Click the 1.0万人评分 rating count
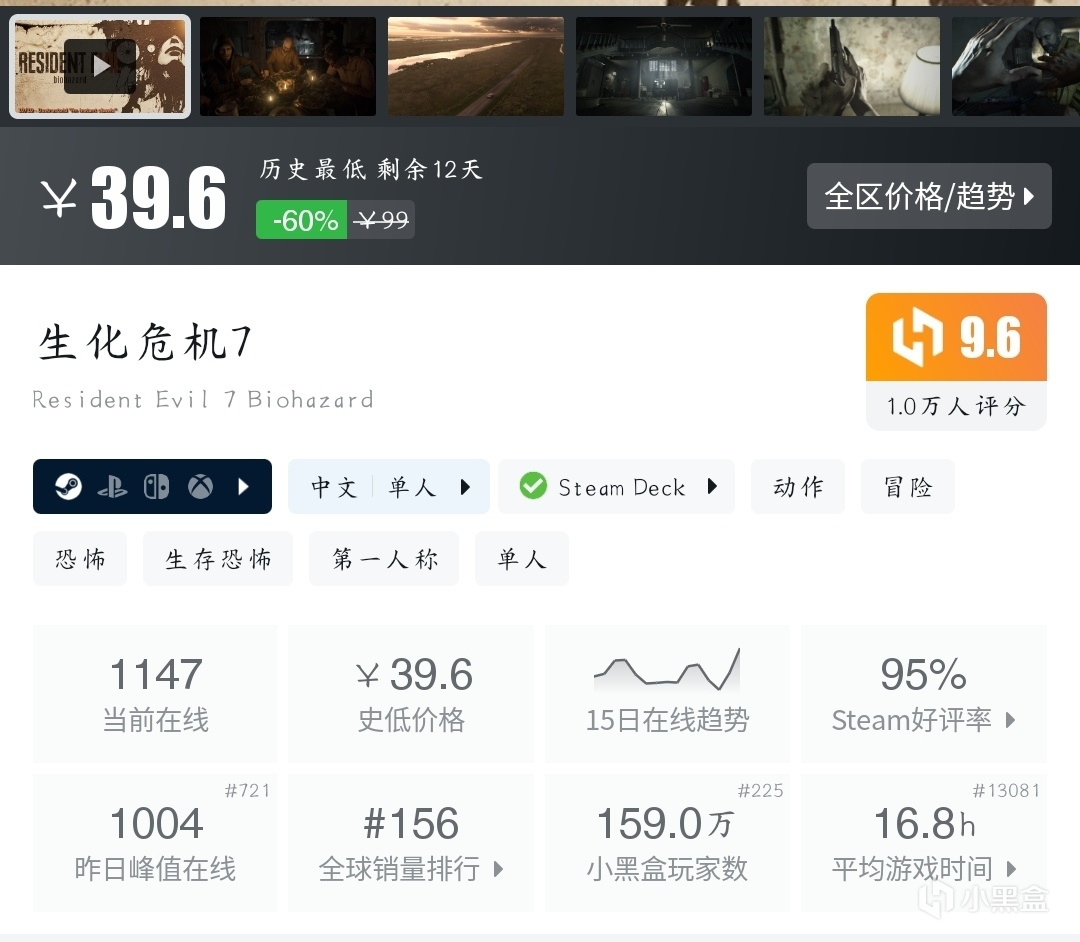This screenshot has height=942, width=1080. (956, 406)
